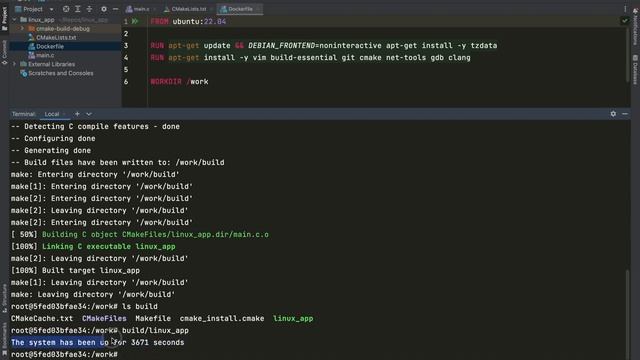Click the terminal vertical scrollbar

628,314
